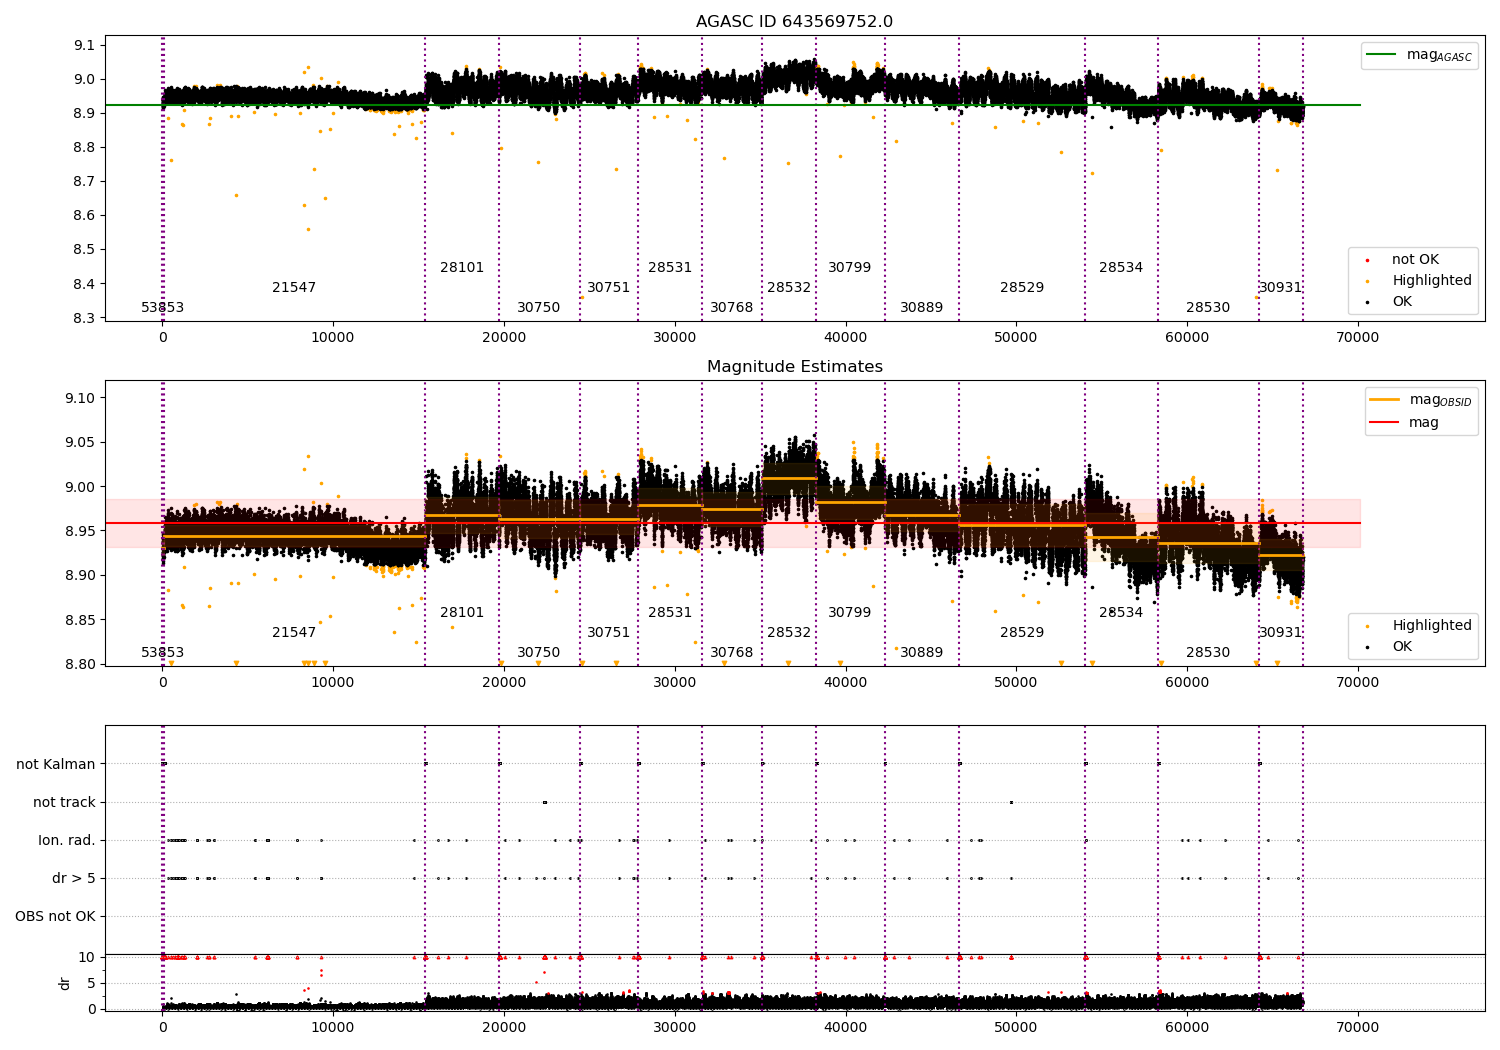Select the green mag AGASC legend entry
Screen dimensions: 1500x1050
coord(1419,55)
